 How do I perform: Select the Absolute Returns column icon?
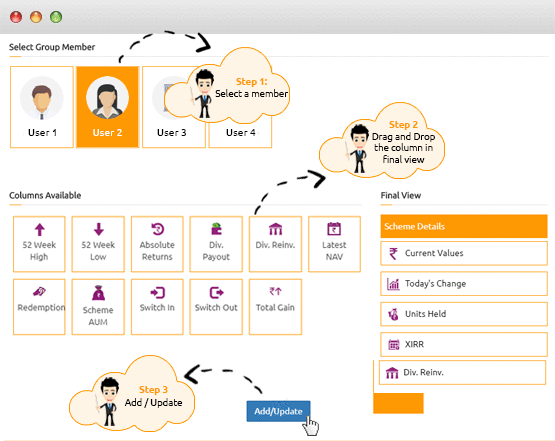pyautogui.click(x=157, y=229)
